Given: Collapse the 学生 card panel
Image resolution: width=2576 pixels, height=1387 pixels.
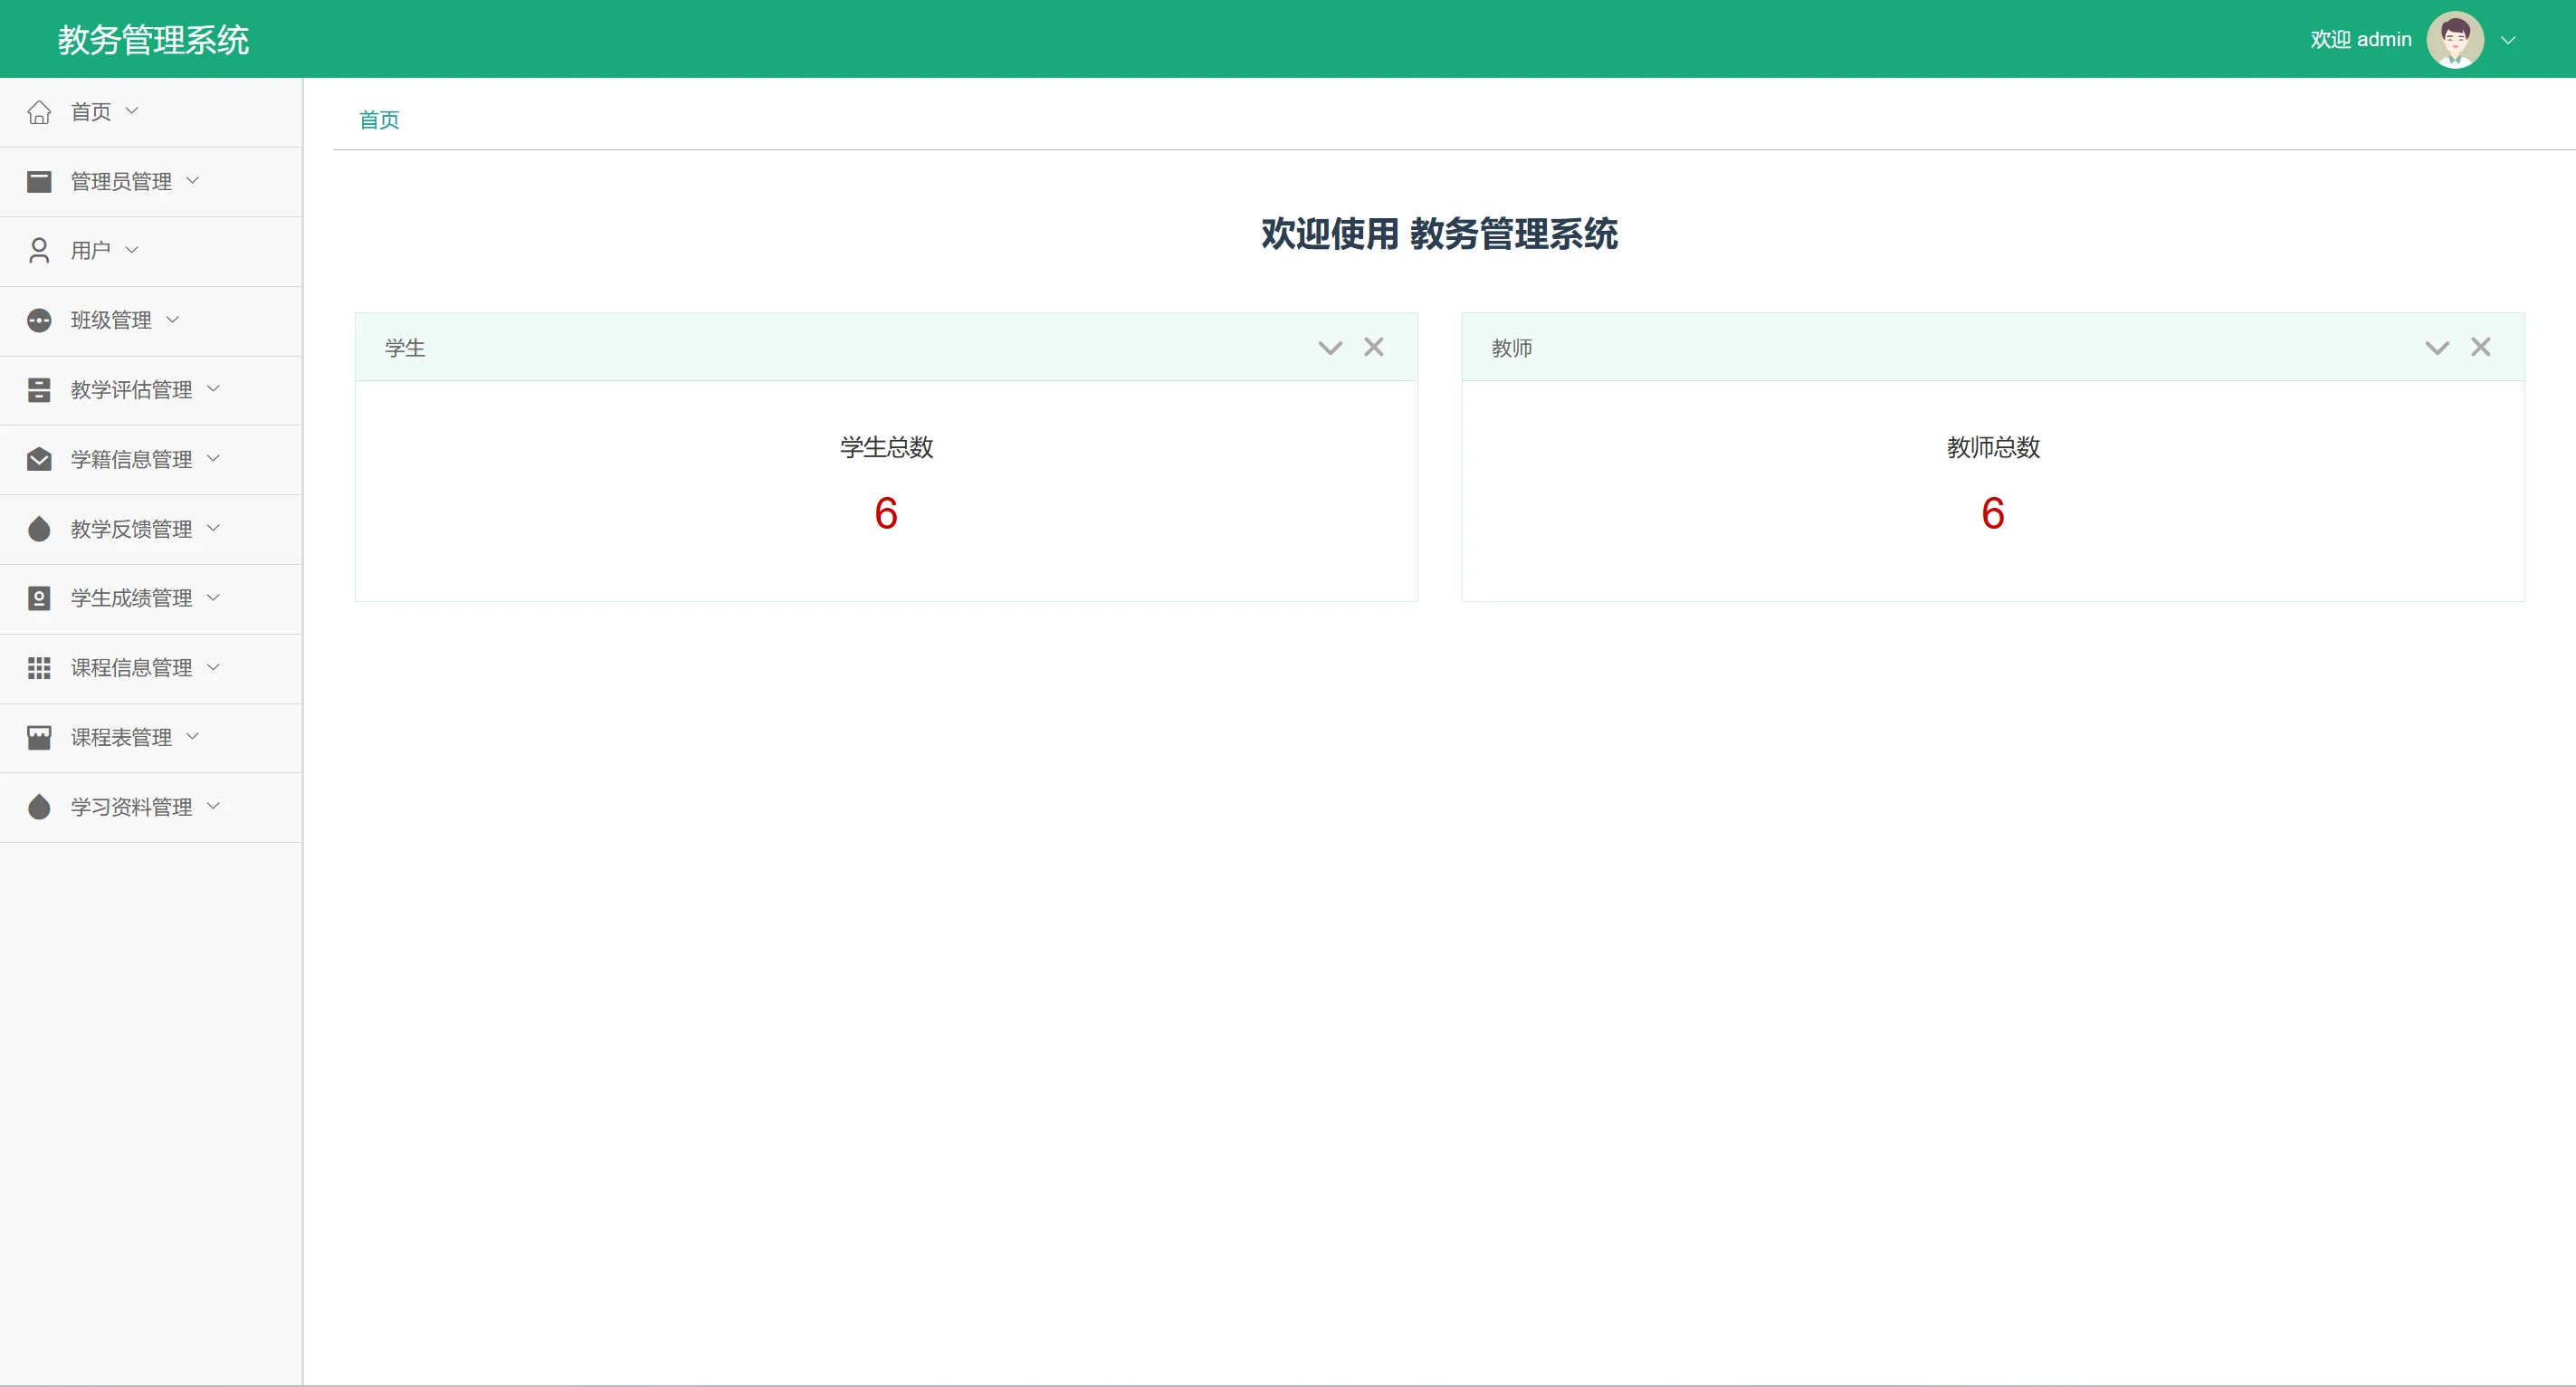Looking at the screenshot, I should click(1329, 348).
